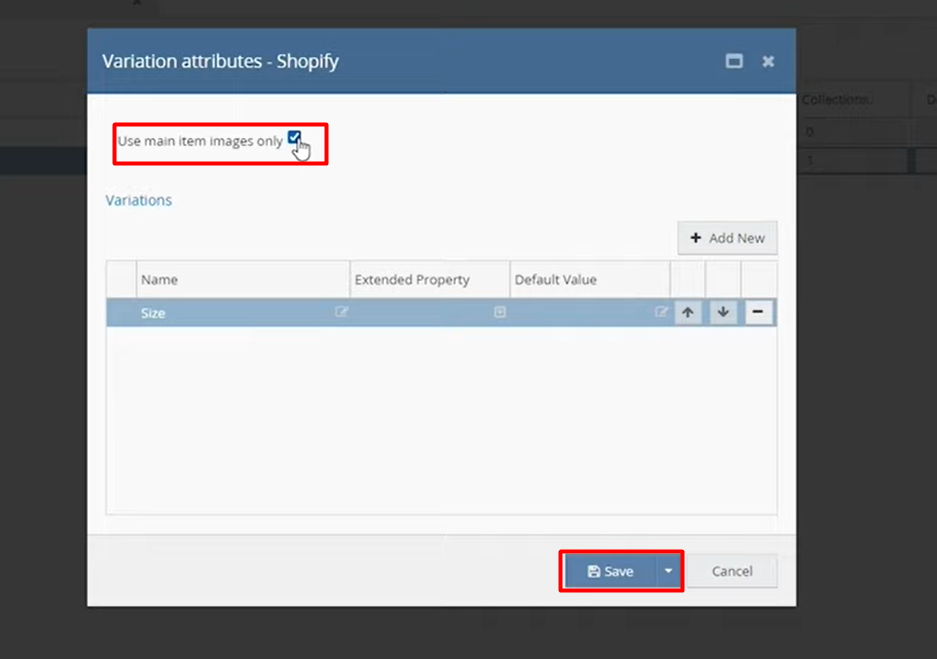Toggle the Use main item images only checkbox

pyautogui.click(x=294, y=138)
